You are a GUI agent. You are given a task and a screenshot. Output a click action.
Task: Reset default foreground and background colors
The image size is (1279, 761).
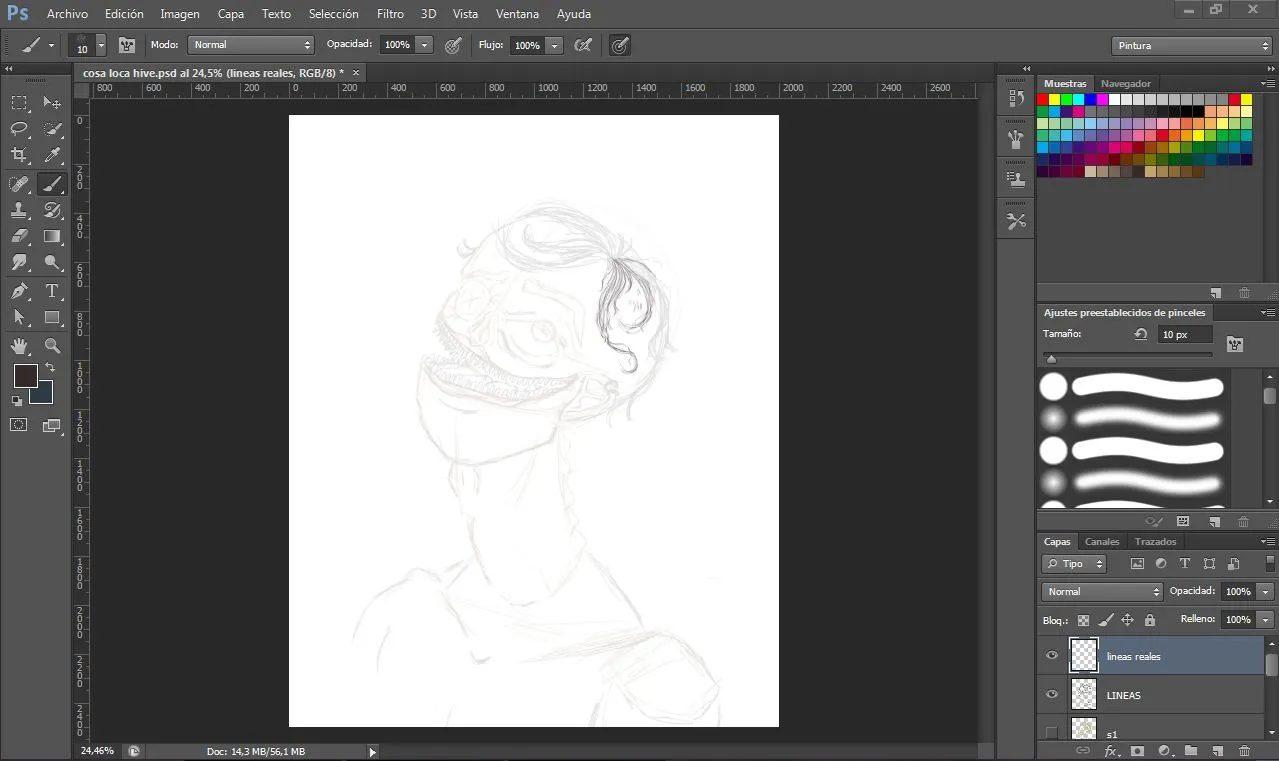tap(17, 400)
